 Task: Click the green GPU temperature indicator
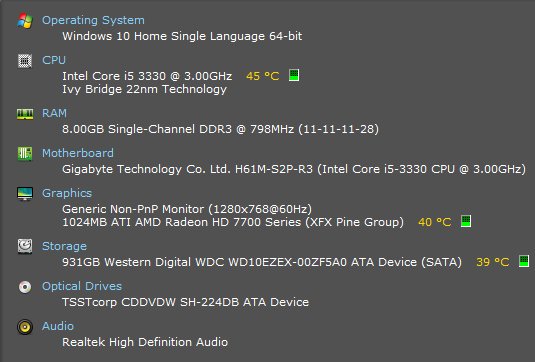466,221
